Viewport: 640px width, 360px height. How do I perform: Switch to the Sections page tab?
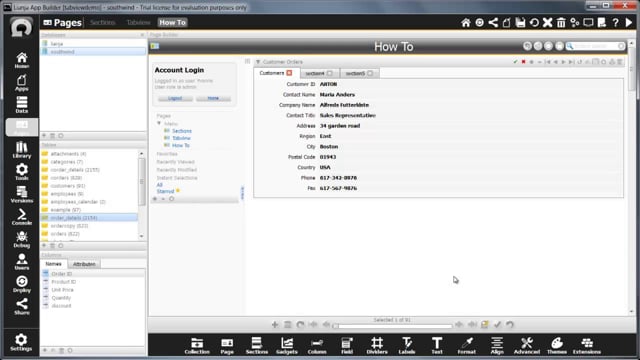coord(103,23)
